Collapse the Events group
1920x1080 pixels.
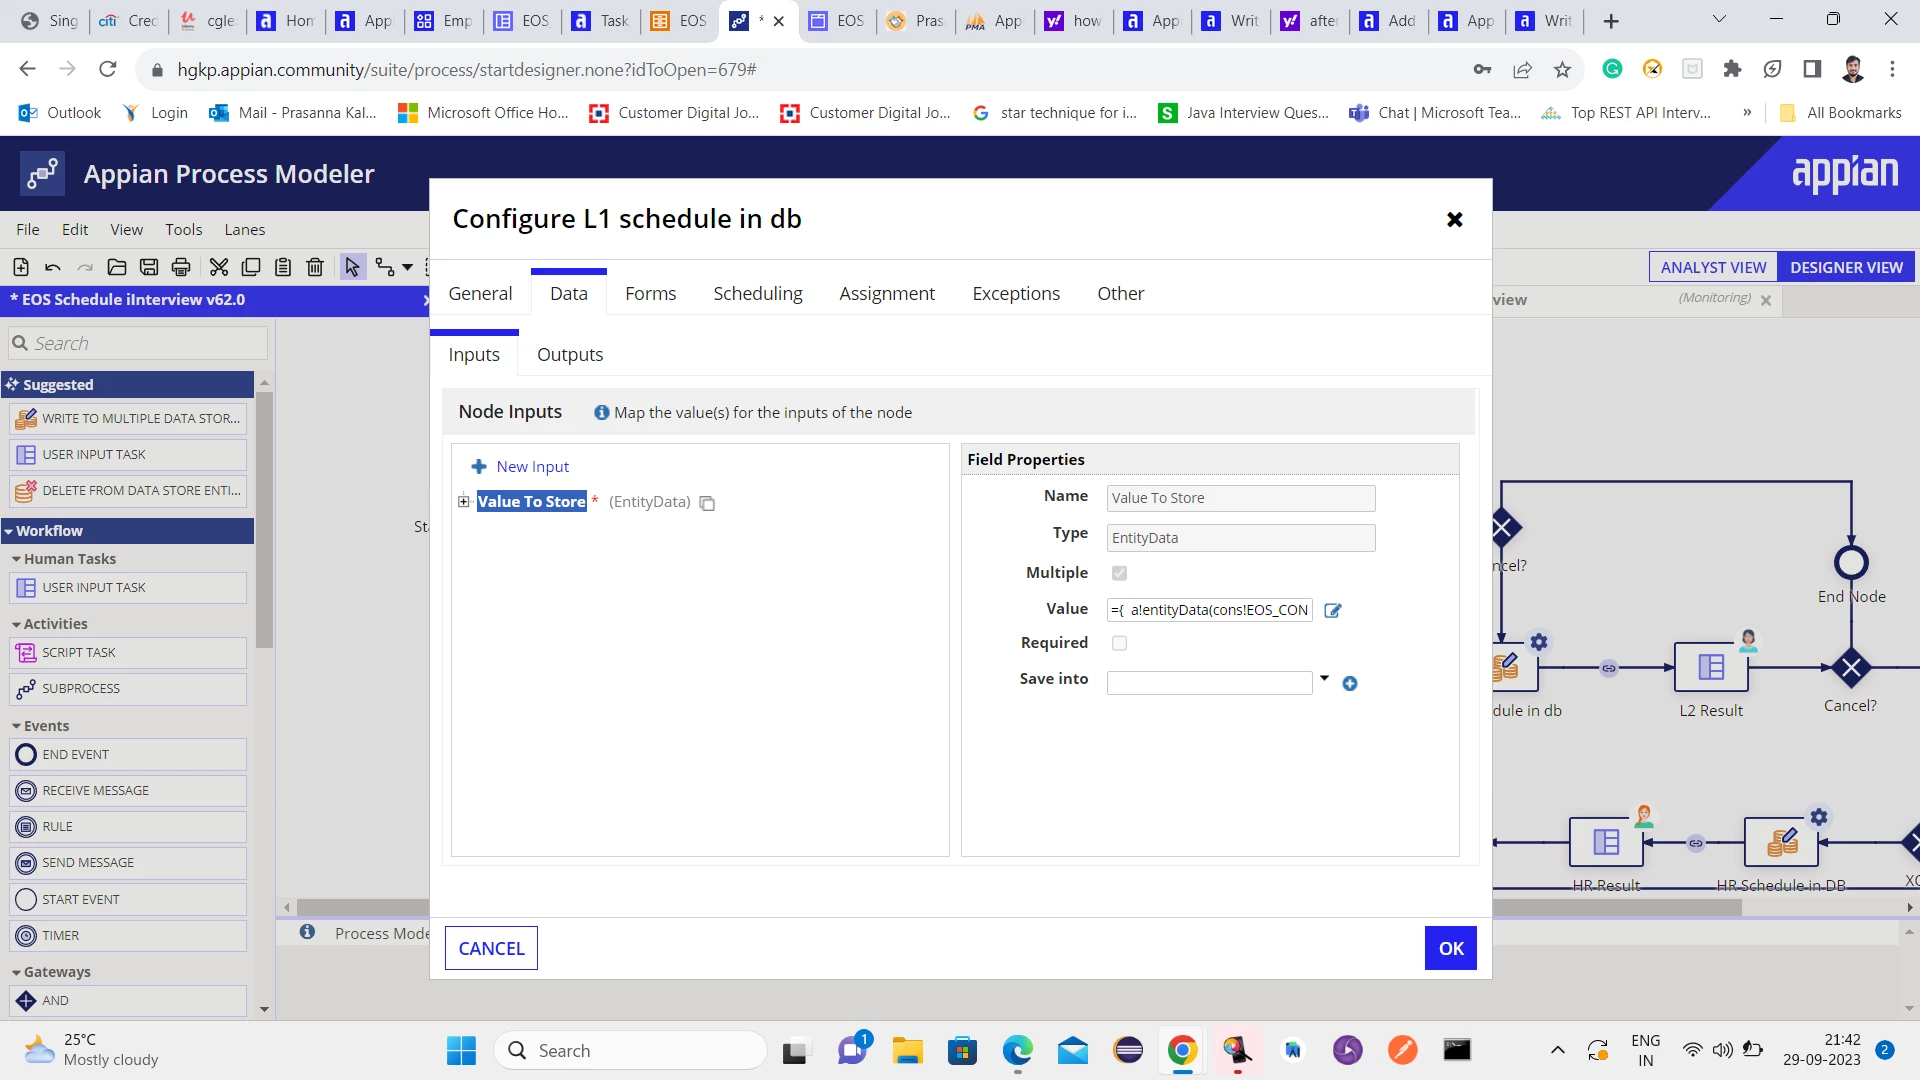(x=16, y=726)
